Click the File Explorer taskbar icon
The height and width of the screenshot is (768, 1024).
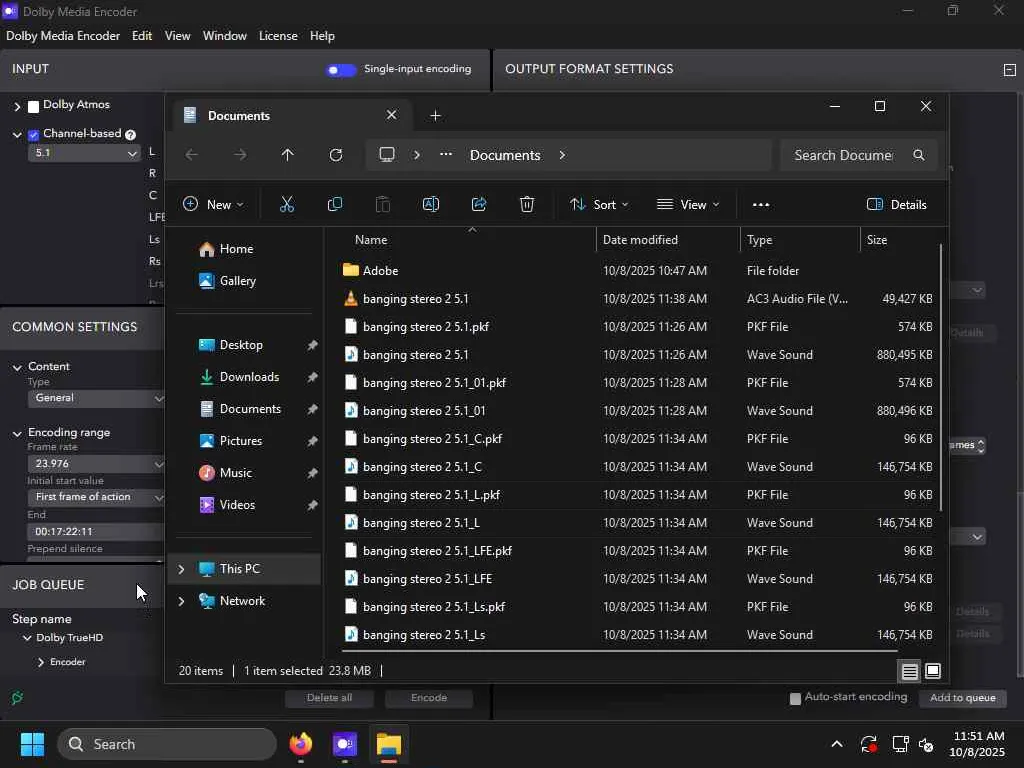pyautogui.click(x=389, y=744)
